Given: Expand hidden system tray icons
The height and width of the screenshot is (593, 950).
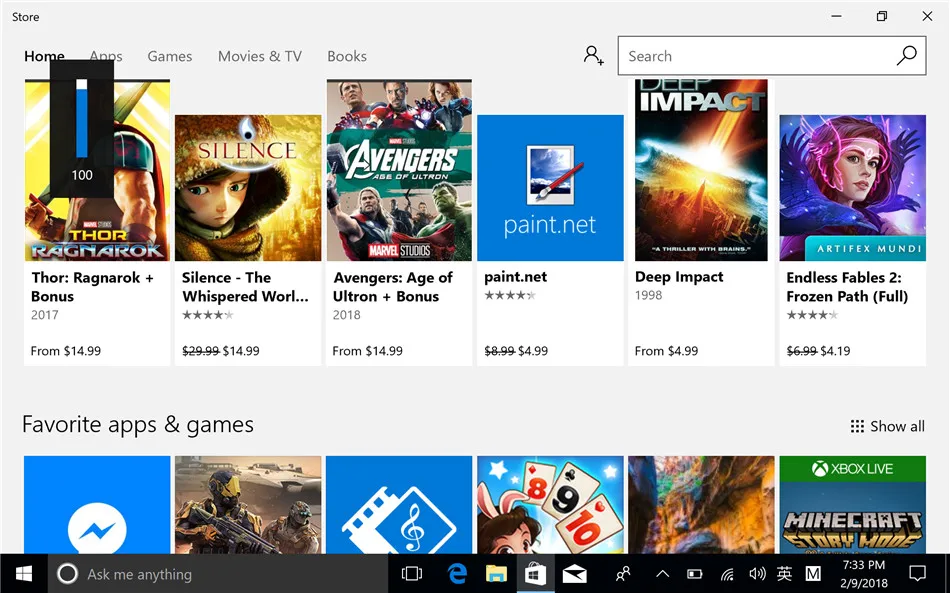Looking at the screenshot, I should click(x=662, y=574).
